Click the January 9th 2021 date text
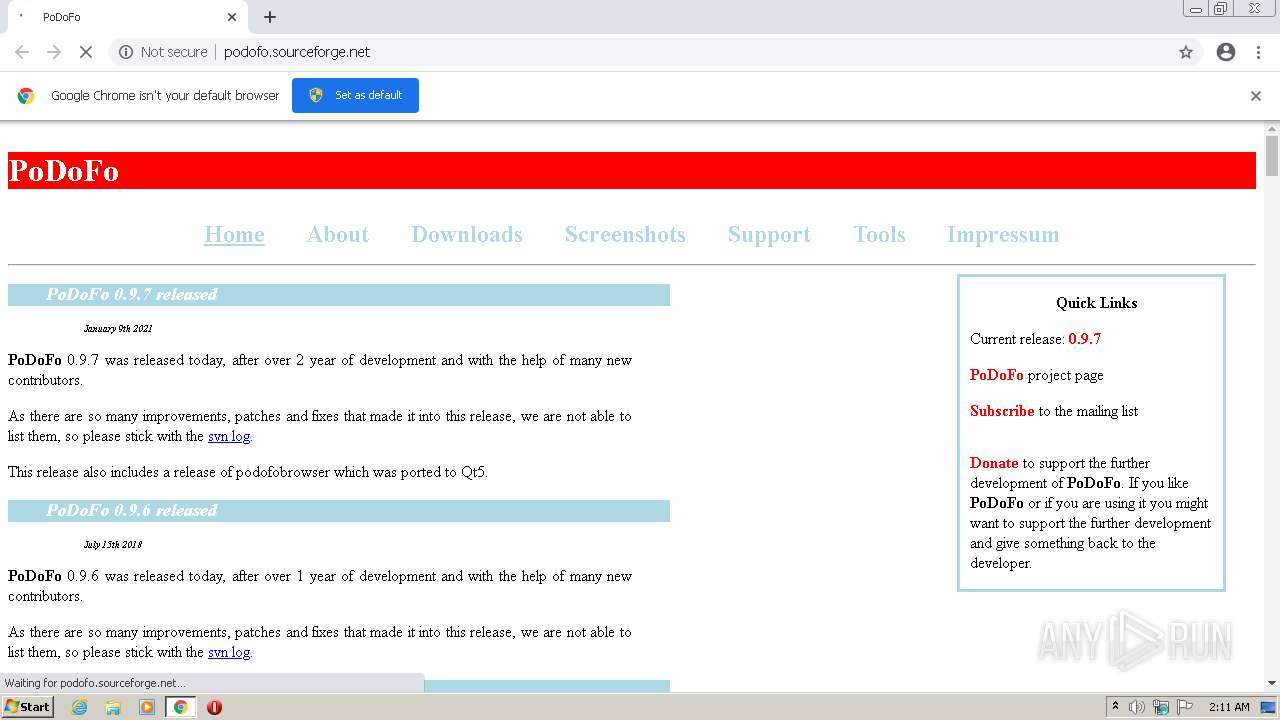1280x720 pixels. 118,328
